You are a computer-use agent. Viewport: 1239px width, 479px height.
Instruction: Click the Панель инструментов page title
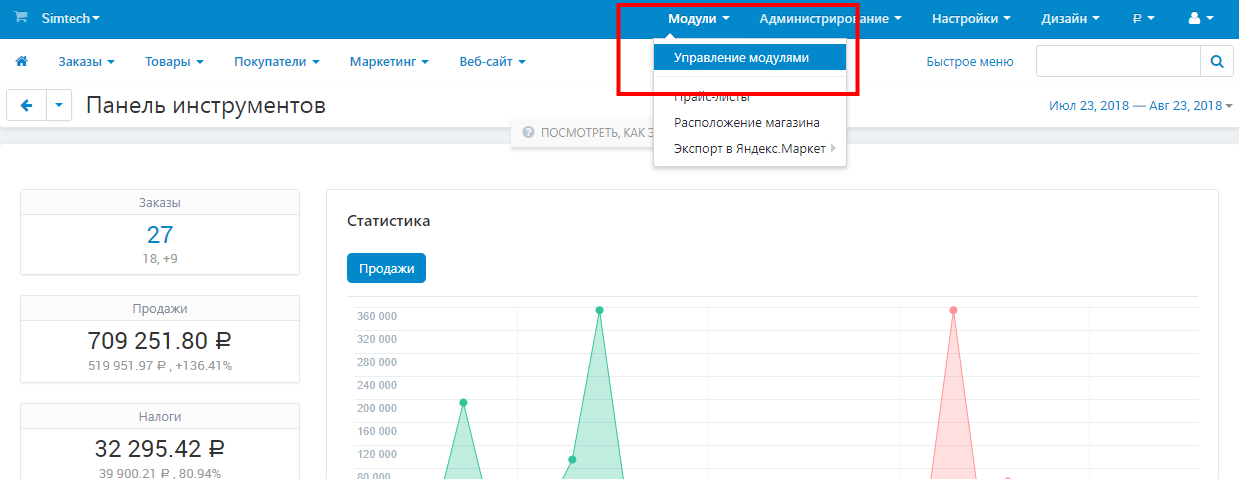[206, 105]
